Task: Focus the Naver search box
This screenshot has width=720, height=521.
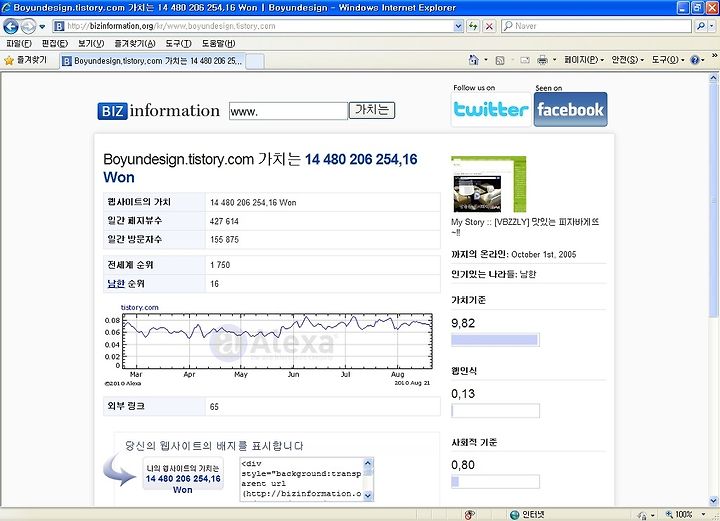Action: tap(596, 26)
